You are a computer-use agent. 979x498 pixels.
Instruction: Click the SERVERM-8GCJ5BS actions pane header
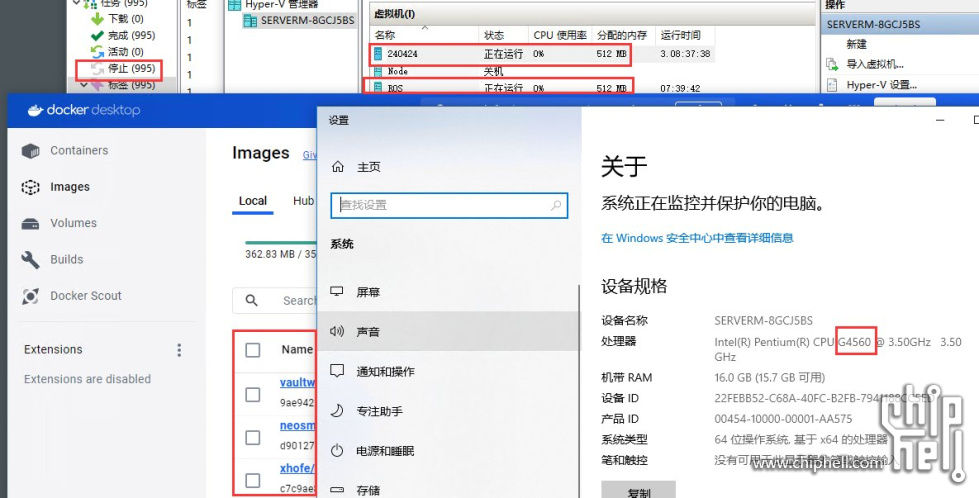[900, 25]
